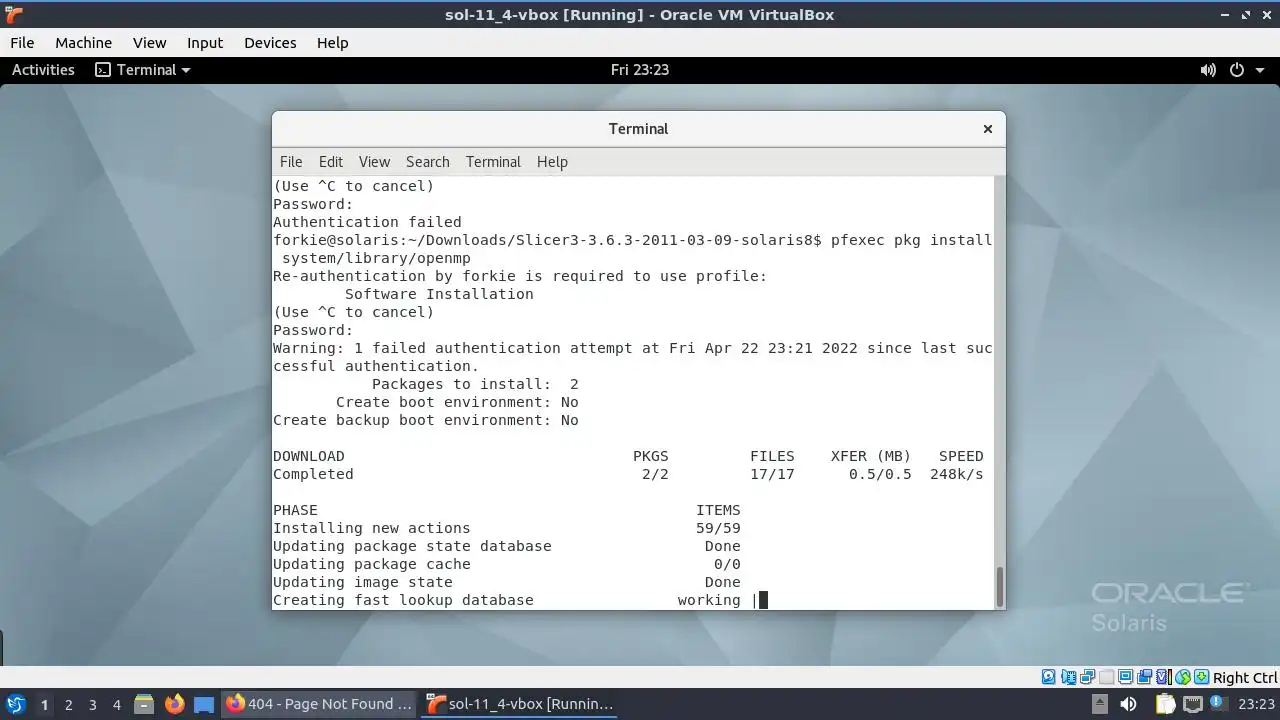Open the Terminal window's Edit menu
This screenshot has width=1280, height=720.
point(331,162)
